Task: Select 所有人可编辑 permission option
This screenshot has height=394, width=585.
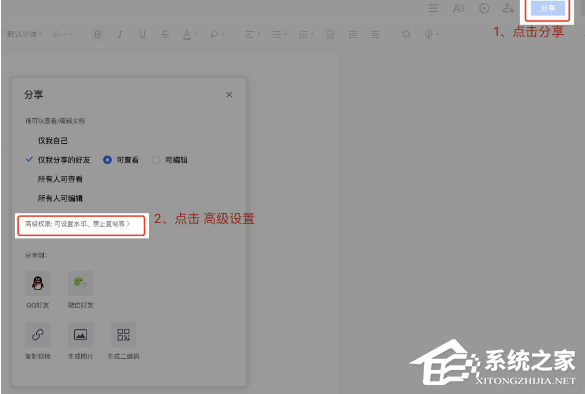Action: (60, 198)
